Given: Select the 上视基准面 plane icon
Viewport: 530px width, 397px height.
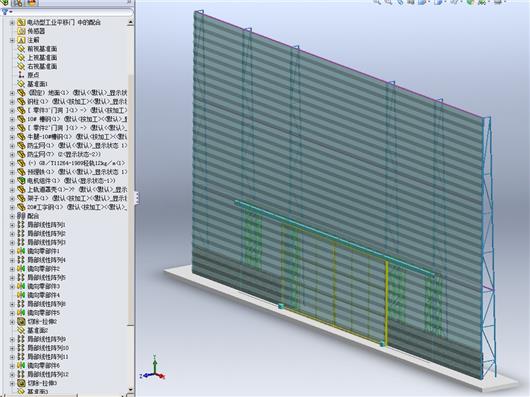Looking at the screenshot, I should coord(21,57).
